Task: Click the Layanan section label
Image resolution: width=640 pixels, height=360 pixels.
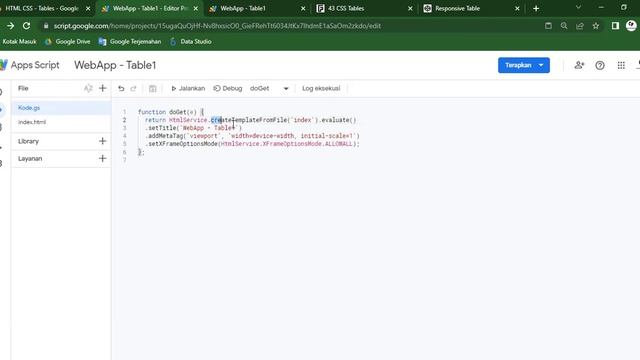Action: tap(30, 158)
